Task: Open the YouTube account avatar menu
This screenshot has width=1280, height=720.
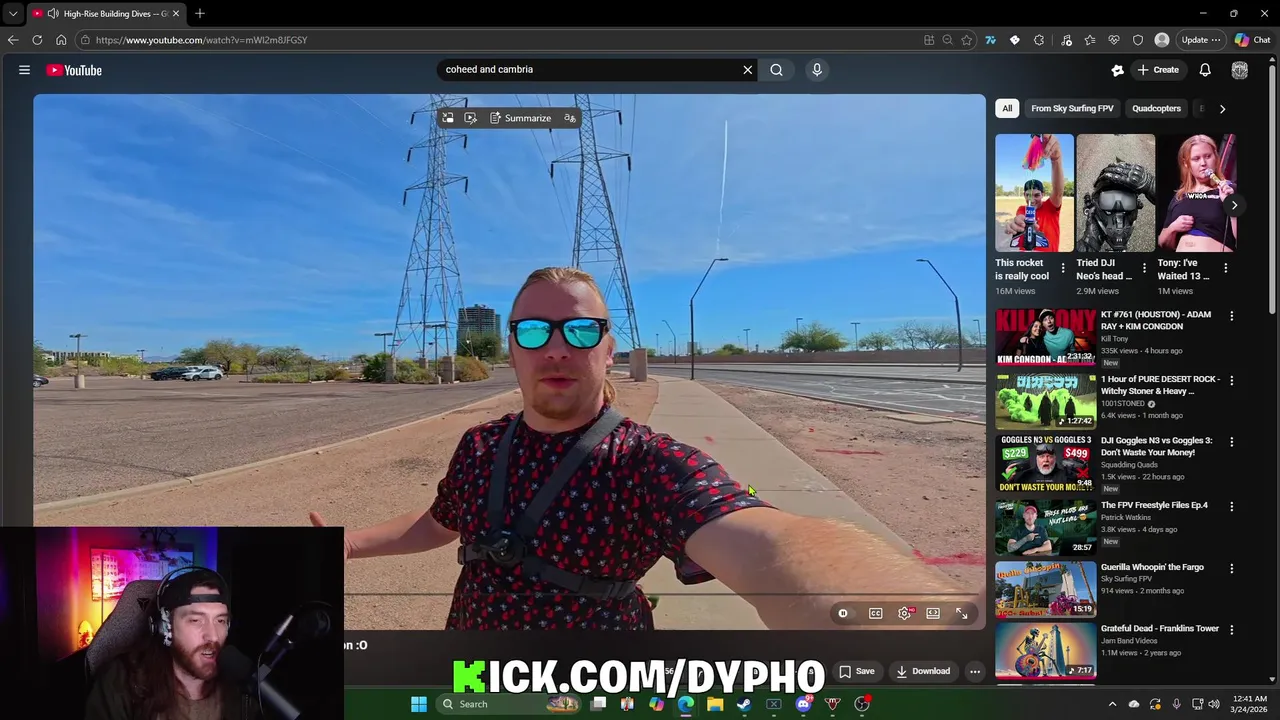Action: pyautogui.click(x=1240, y=70)
